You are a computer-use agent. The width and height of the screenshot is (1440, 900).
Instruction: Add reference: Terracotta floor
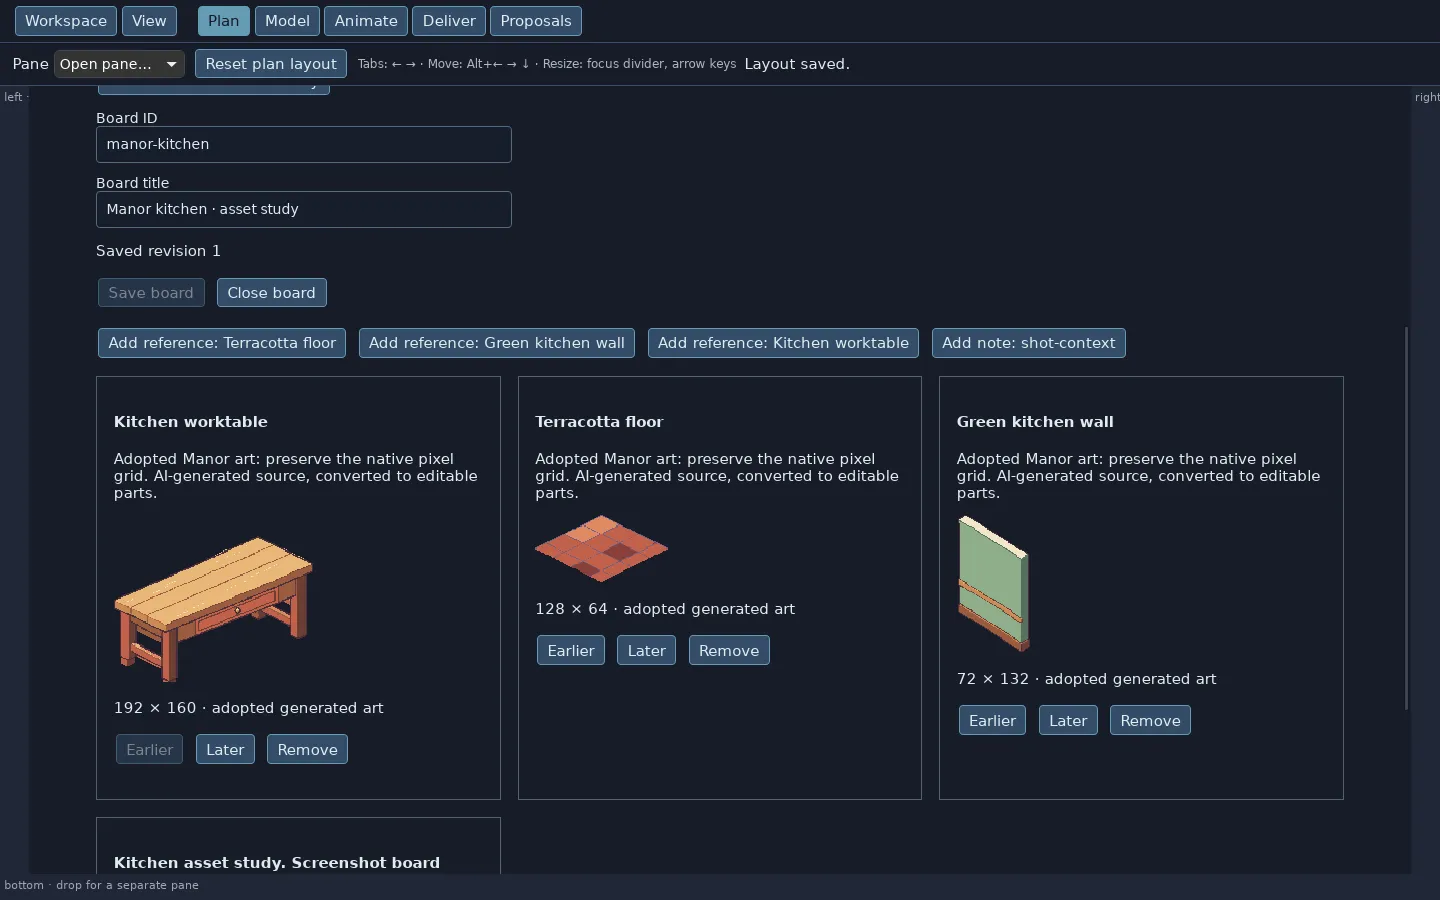pos(222,343)
